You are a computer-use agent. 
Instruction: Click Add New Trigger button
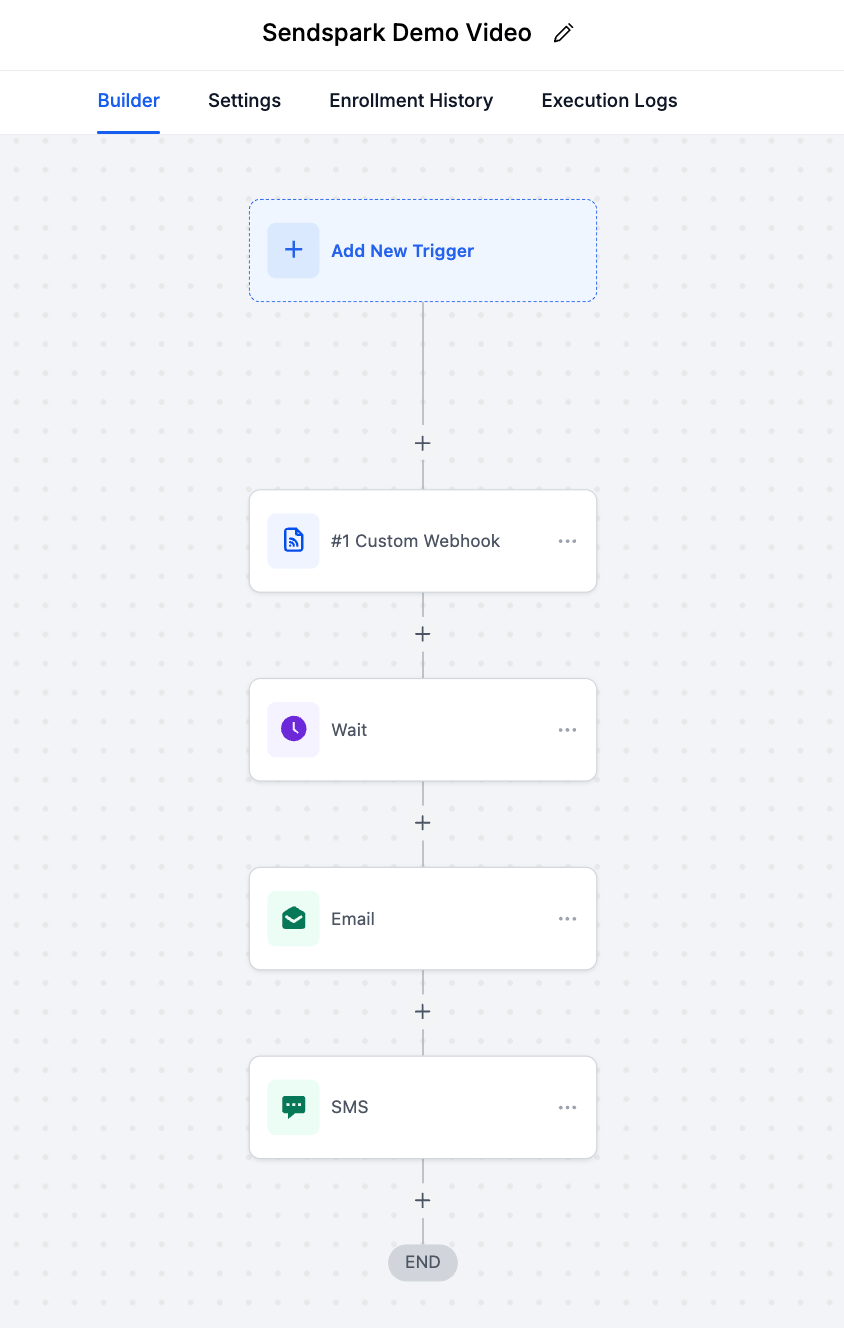click(x=423, y=250)
